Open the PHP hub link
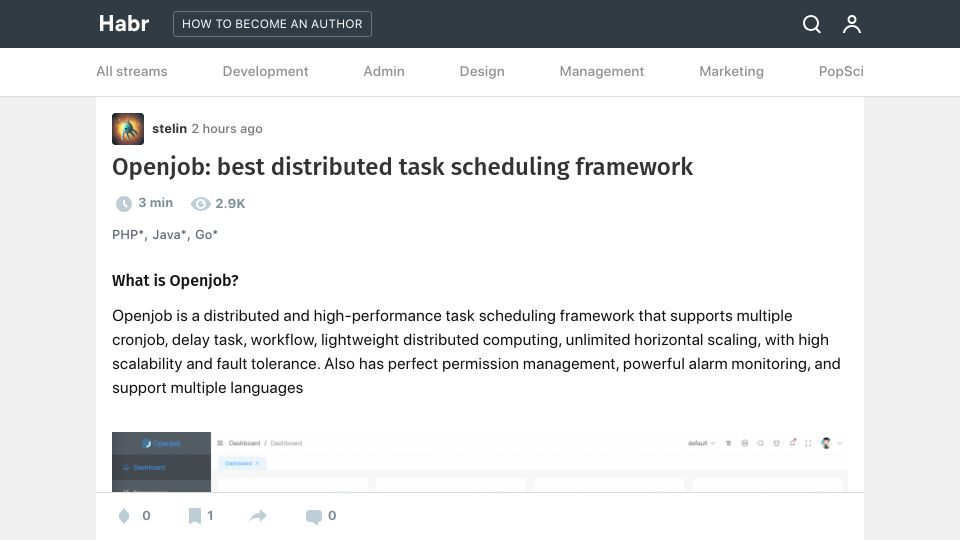Image resolution: width=960 pixels, height=540 pixels. (128, 234)
